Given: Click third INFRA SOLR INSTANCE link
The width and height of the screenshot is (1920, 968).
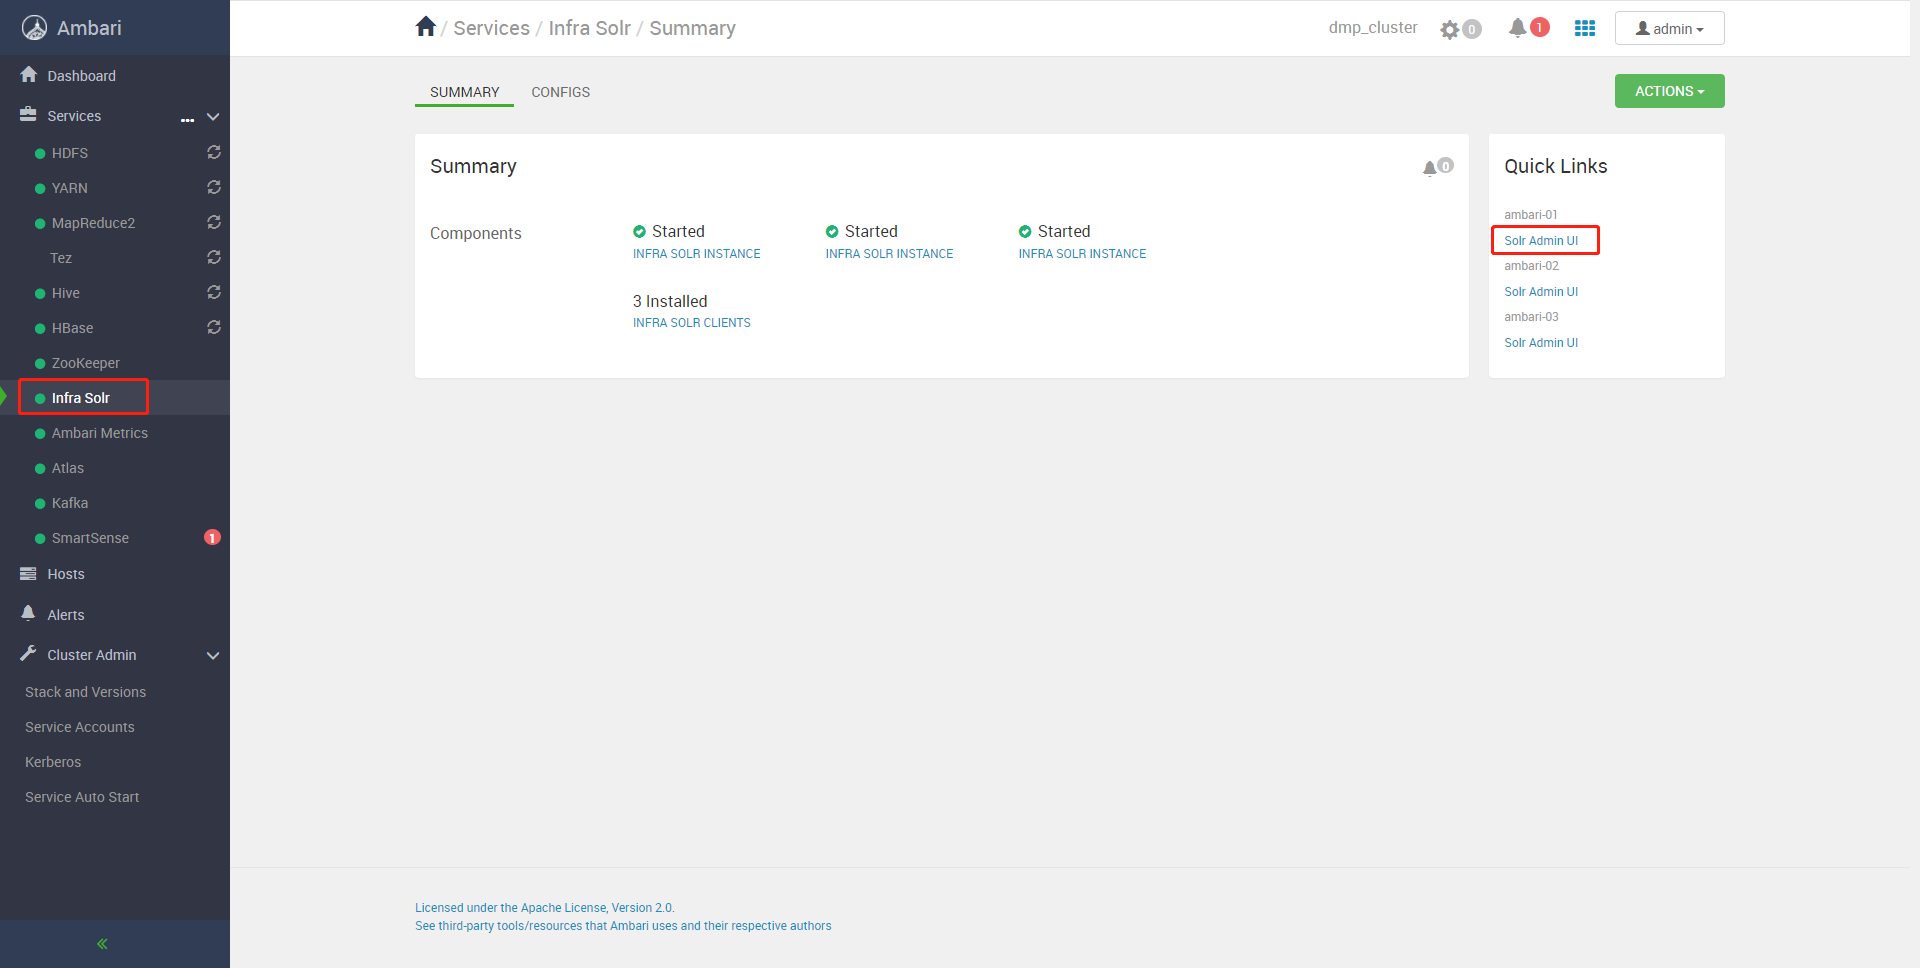Looking at the screenshot, I should (1082, 254).
